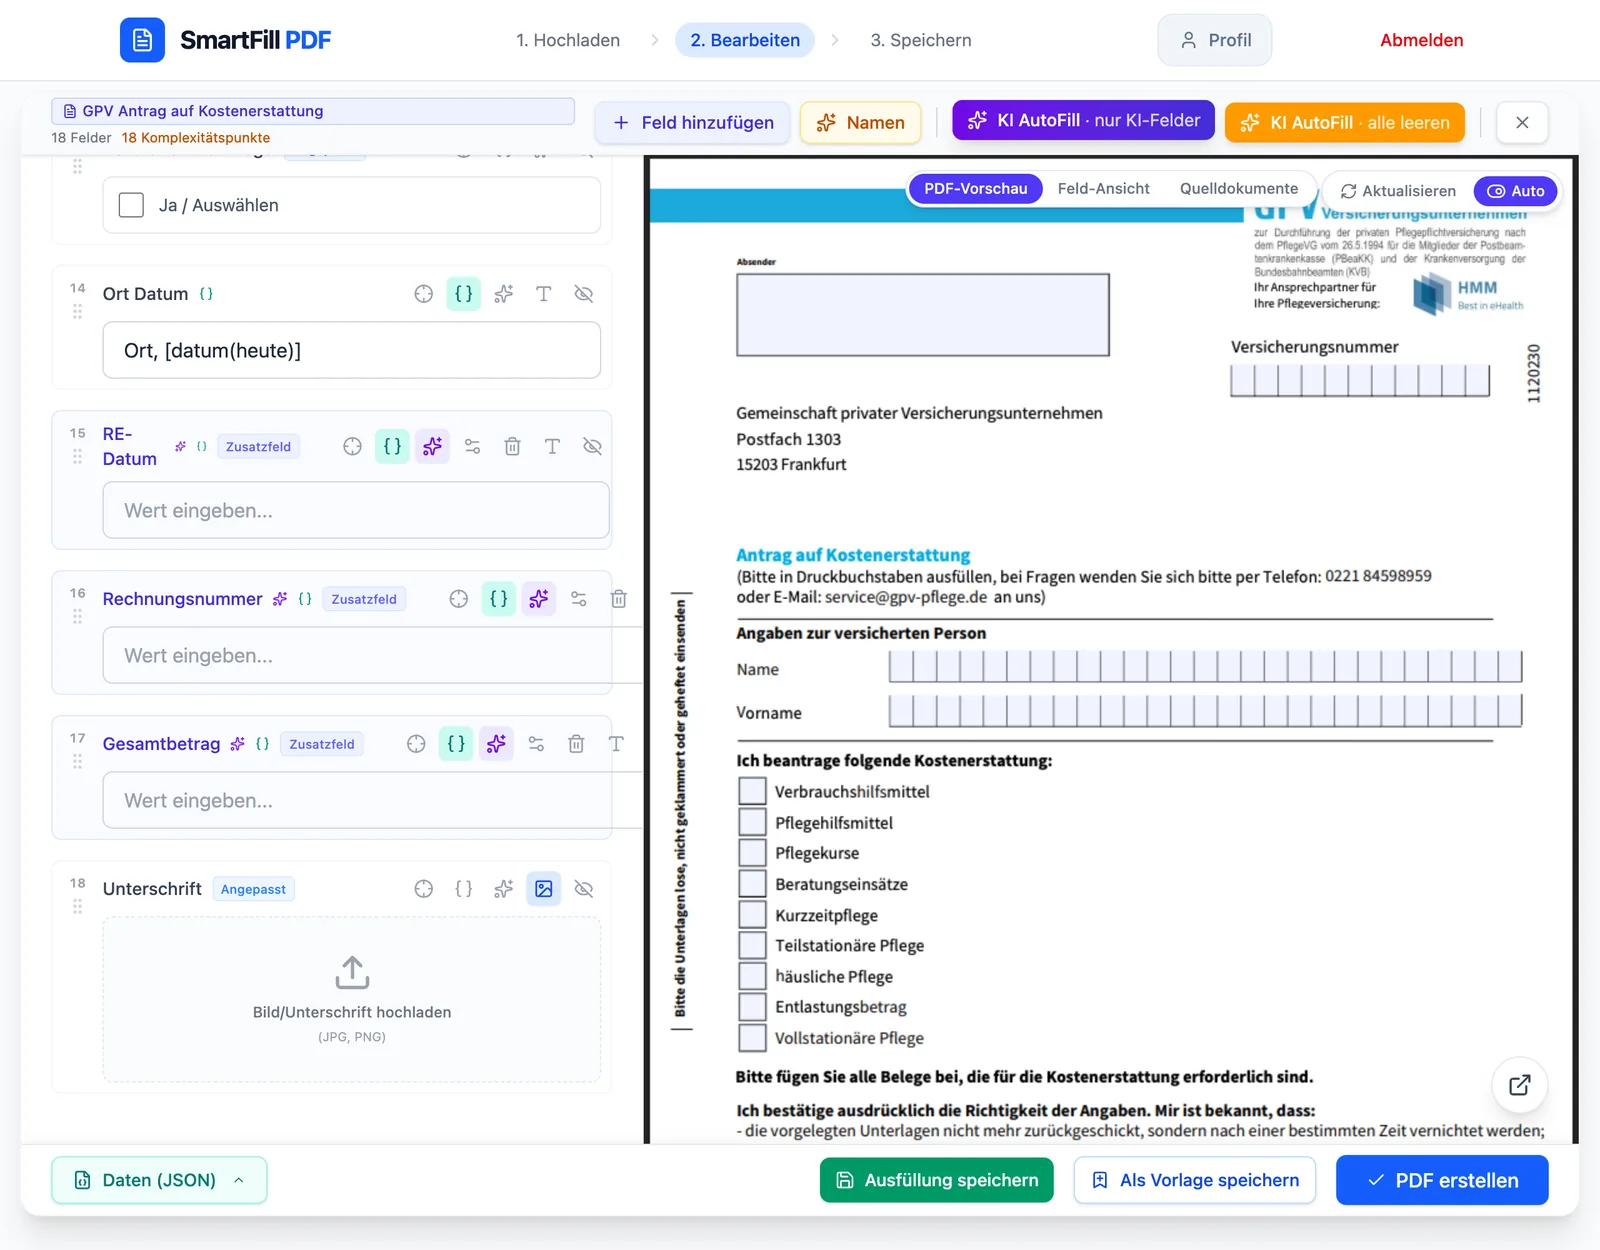This screenshot has width=1600, height=1250.
Task: Click the Abmelden link
Action: pos(1421,40)
